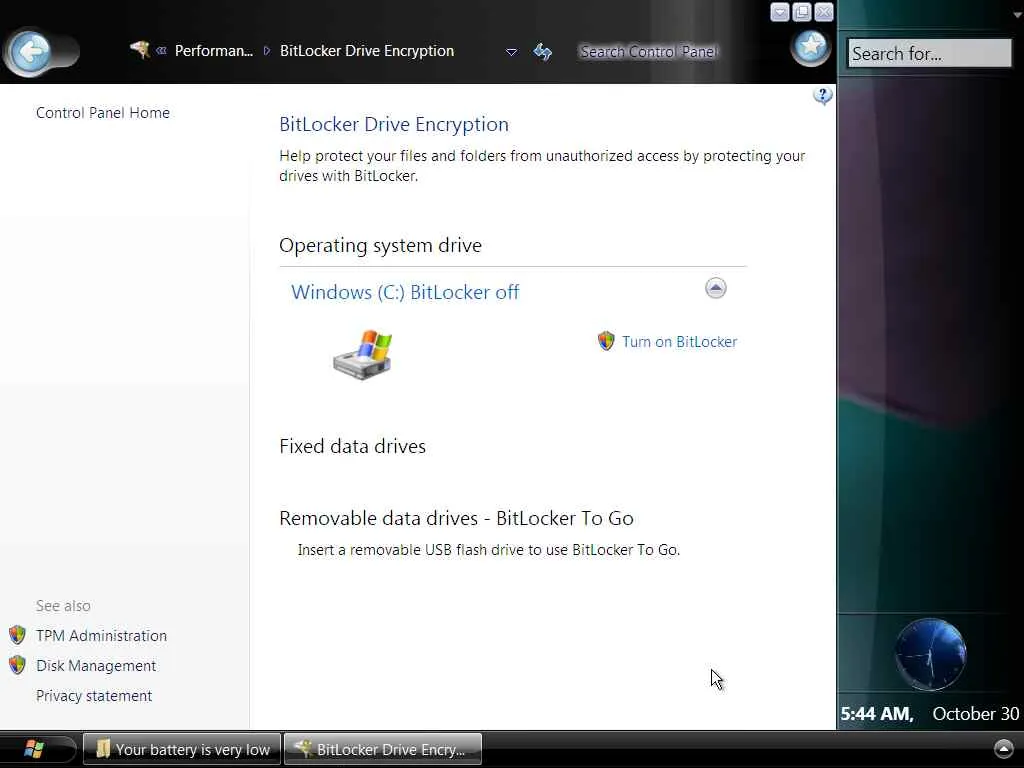The width and height of the screenshot is (1024, 768).
Task: Refresh the Control Panel page
Action: [542, 52]
